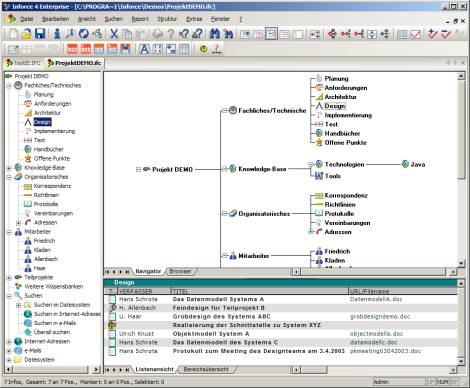This screenshot has height=388, width=470.
Task: Click the Find next binoculars icon
Action: 228,34
